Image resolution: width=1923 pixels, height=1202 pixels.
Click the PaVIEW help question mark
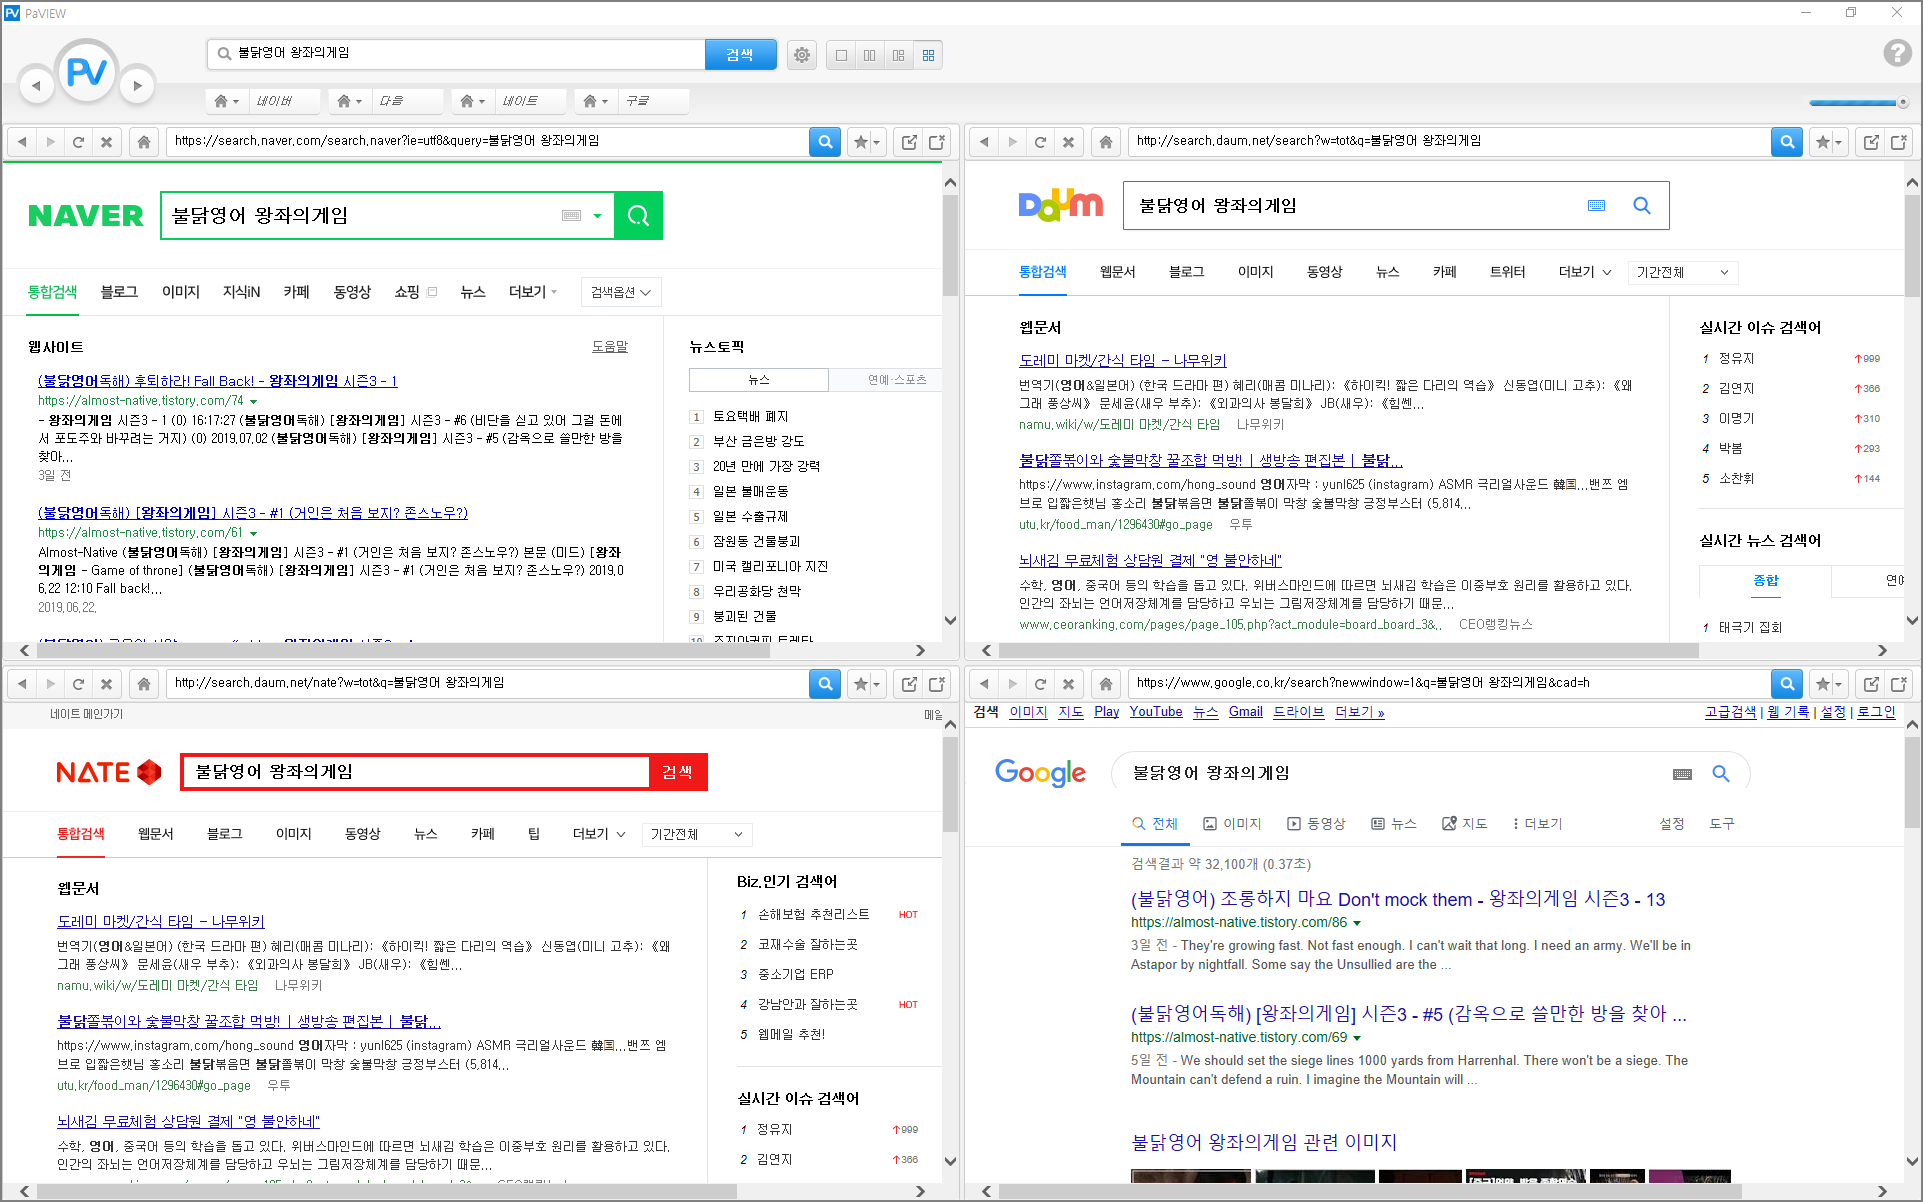tap(1897, 52)
